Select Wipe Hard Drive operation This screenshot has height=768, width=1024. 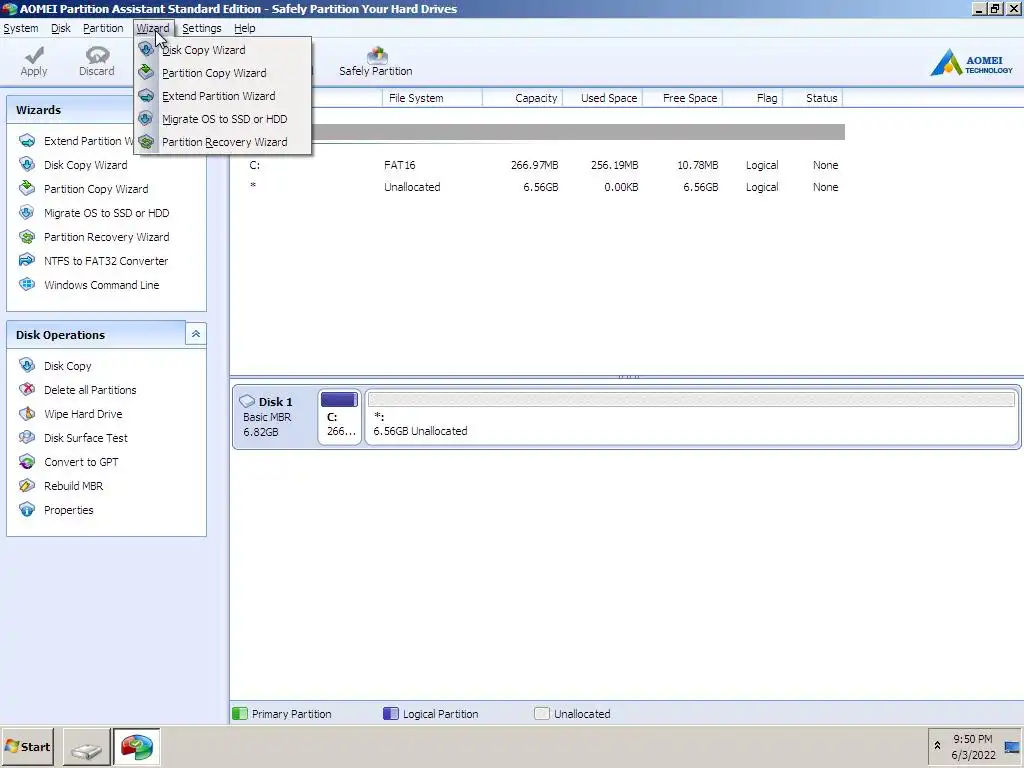(83, 414)
